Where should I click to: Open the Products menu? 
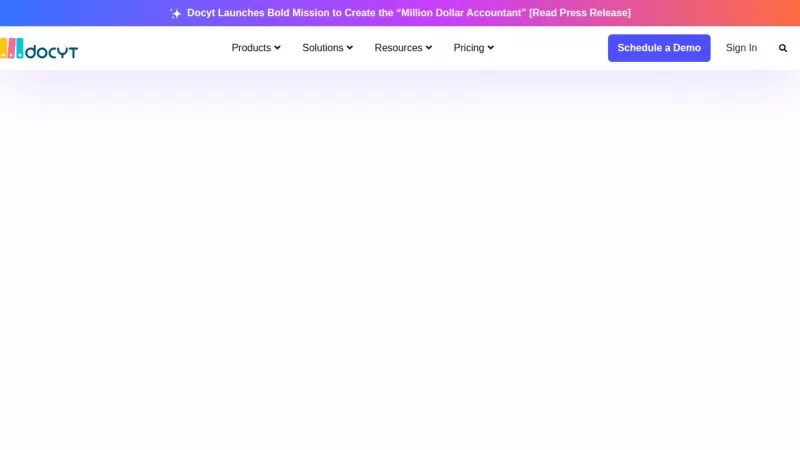251,48
